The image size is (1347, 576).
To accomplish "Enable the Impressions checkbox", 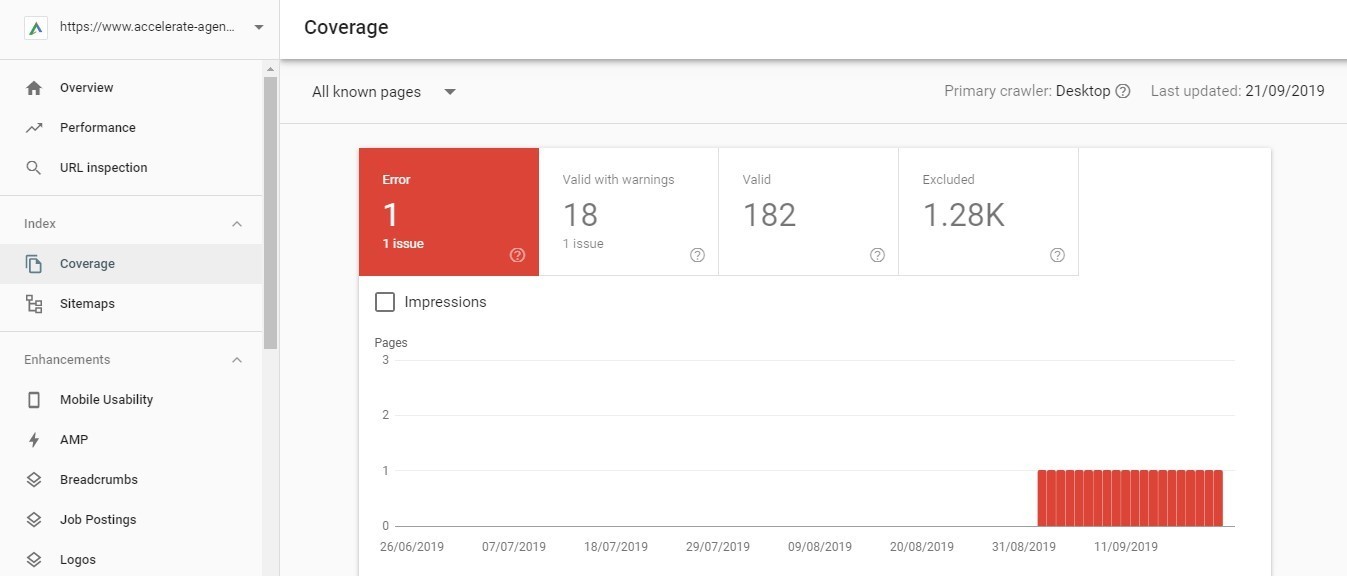I will tap(385, 302).
